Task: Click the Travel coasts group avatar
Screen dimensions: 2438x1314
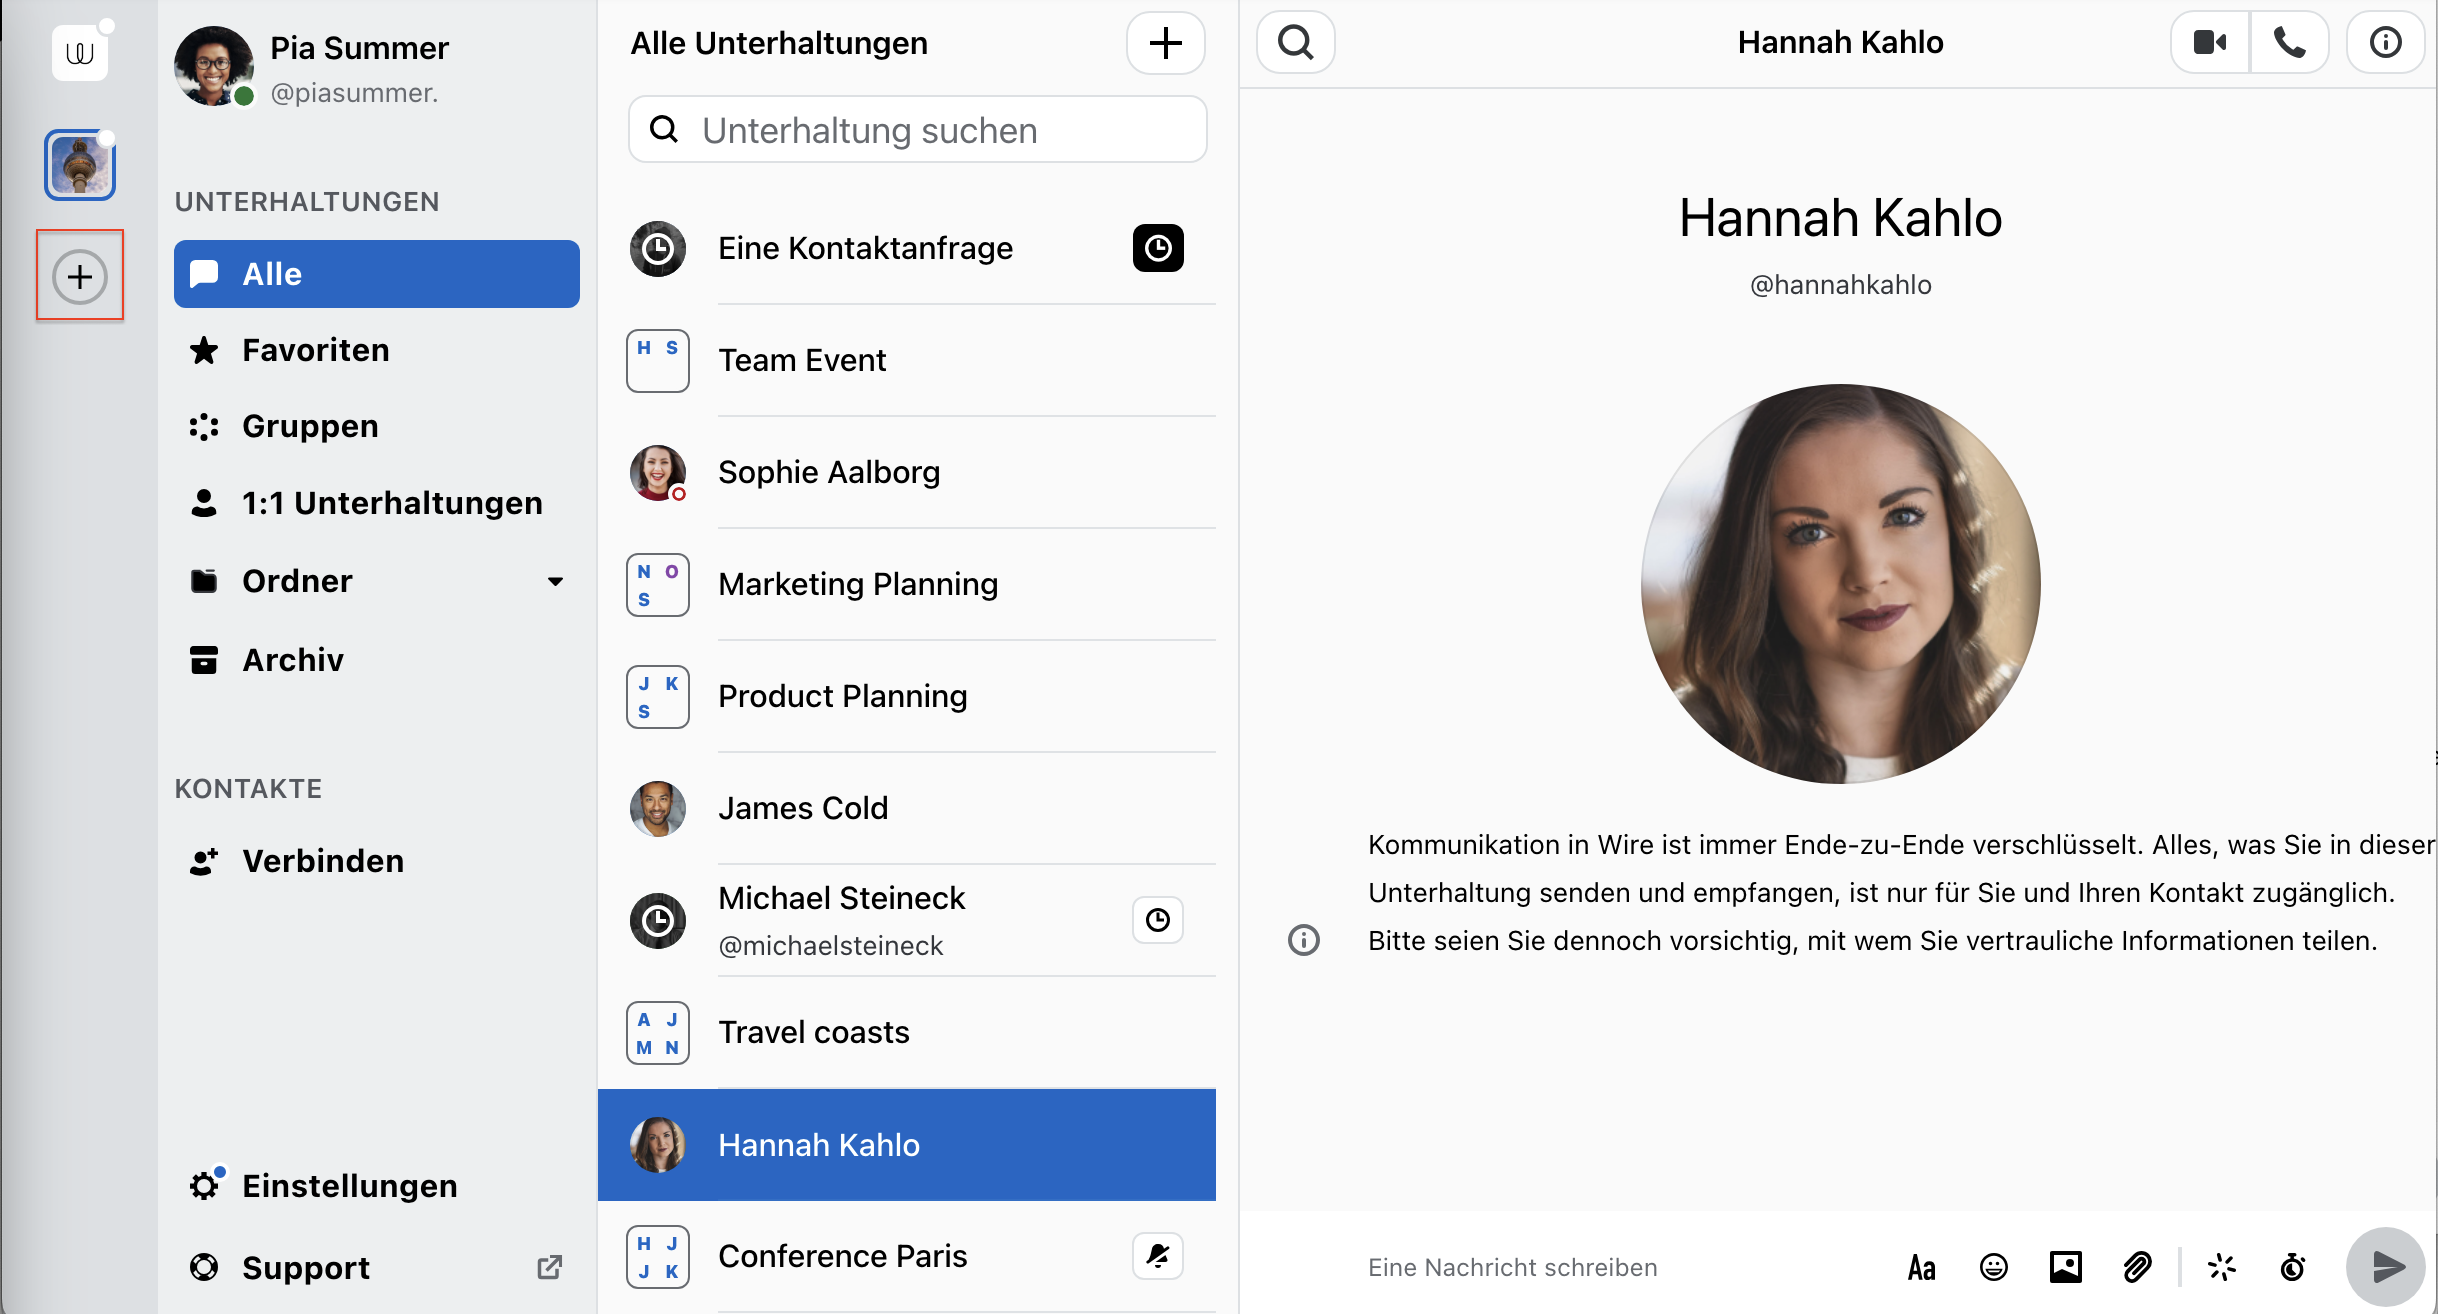Action: (x=658, y=1032)
